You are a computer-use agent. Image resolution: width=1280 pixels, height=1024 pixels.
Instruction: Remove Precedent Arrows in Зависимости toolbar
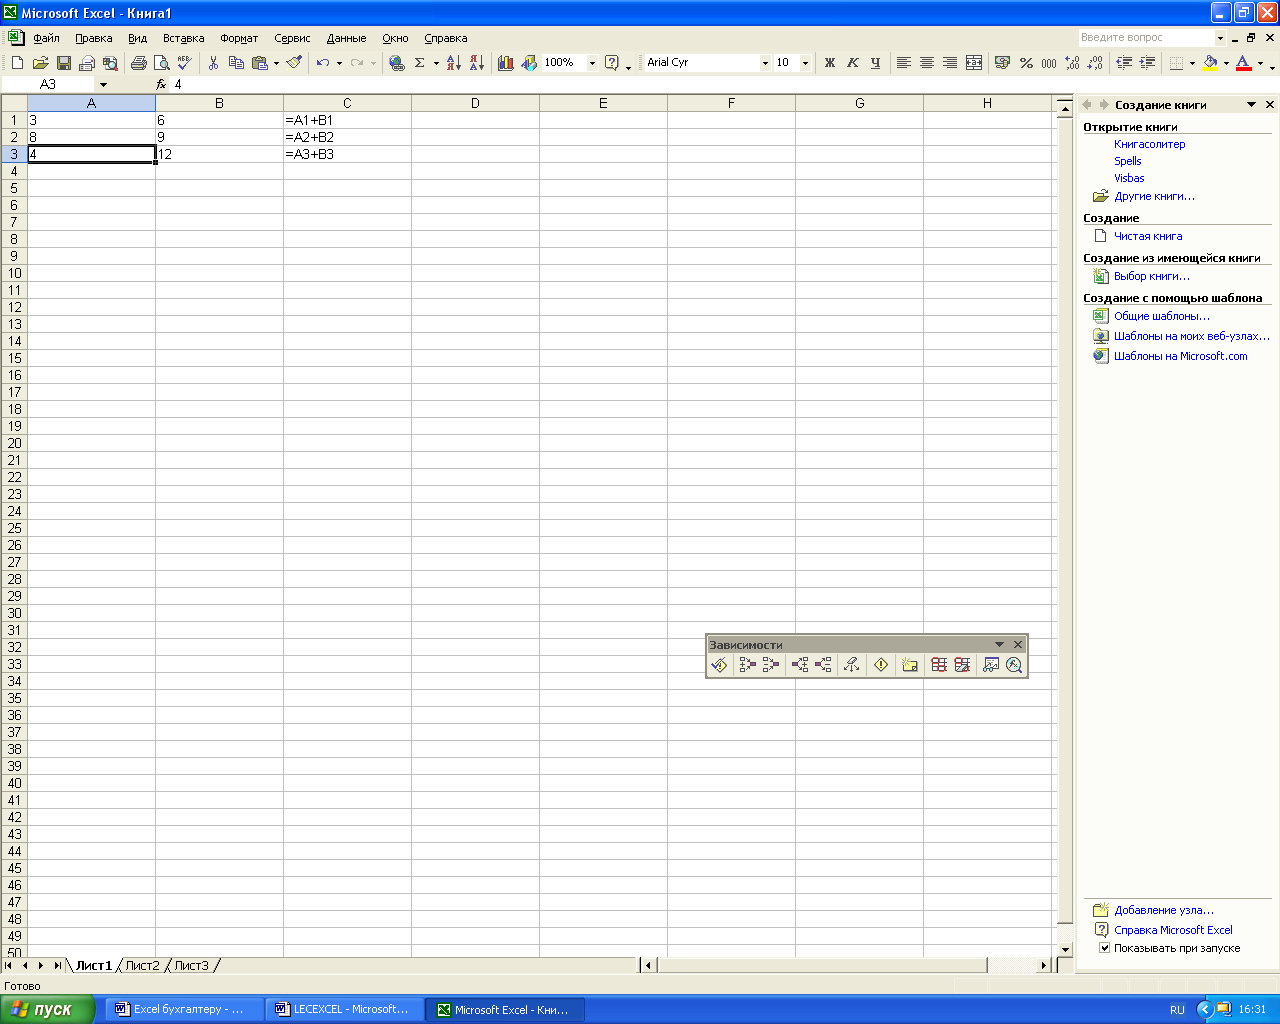[x=770, y=665]
